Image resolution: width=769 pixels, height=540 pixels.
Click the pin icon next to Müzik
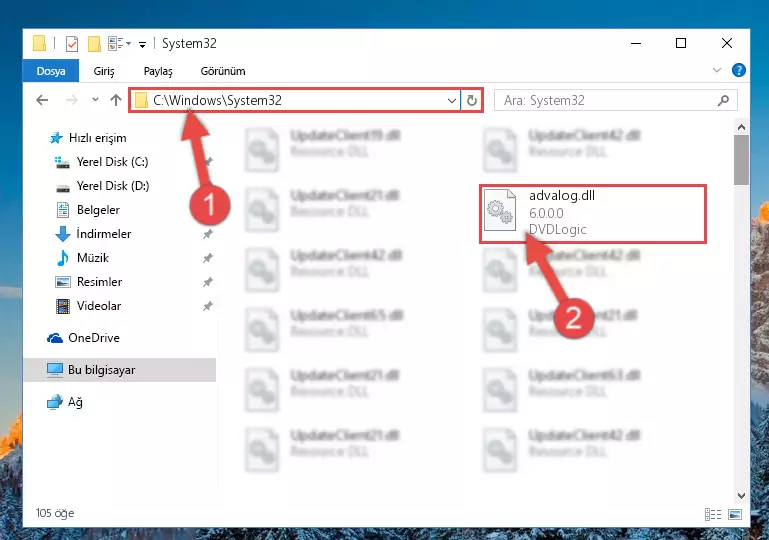click(x=208, y=258)
